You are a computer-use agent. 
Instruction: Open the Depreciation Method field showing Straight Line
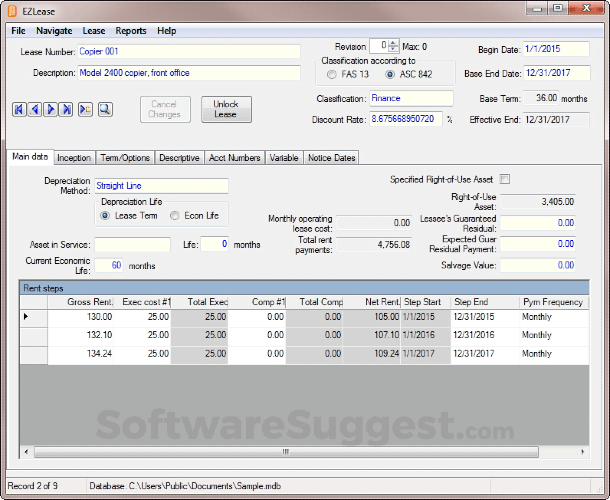coord(161,186)
